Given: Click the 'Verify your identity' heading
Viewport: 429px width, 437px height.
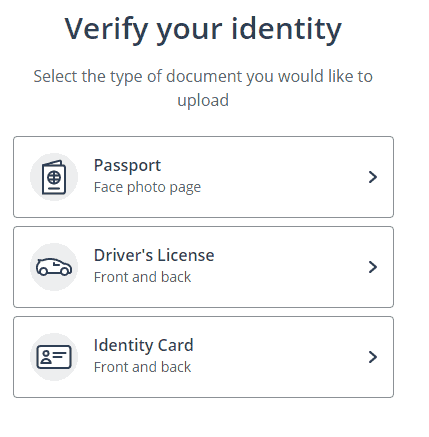Looking at the screenshot, I should tap(203, 29).
